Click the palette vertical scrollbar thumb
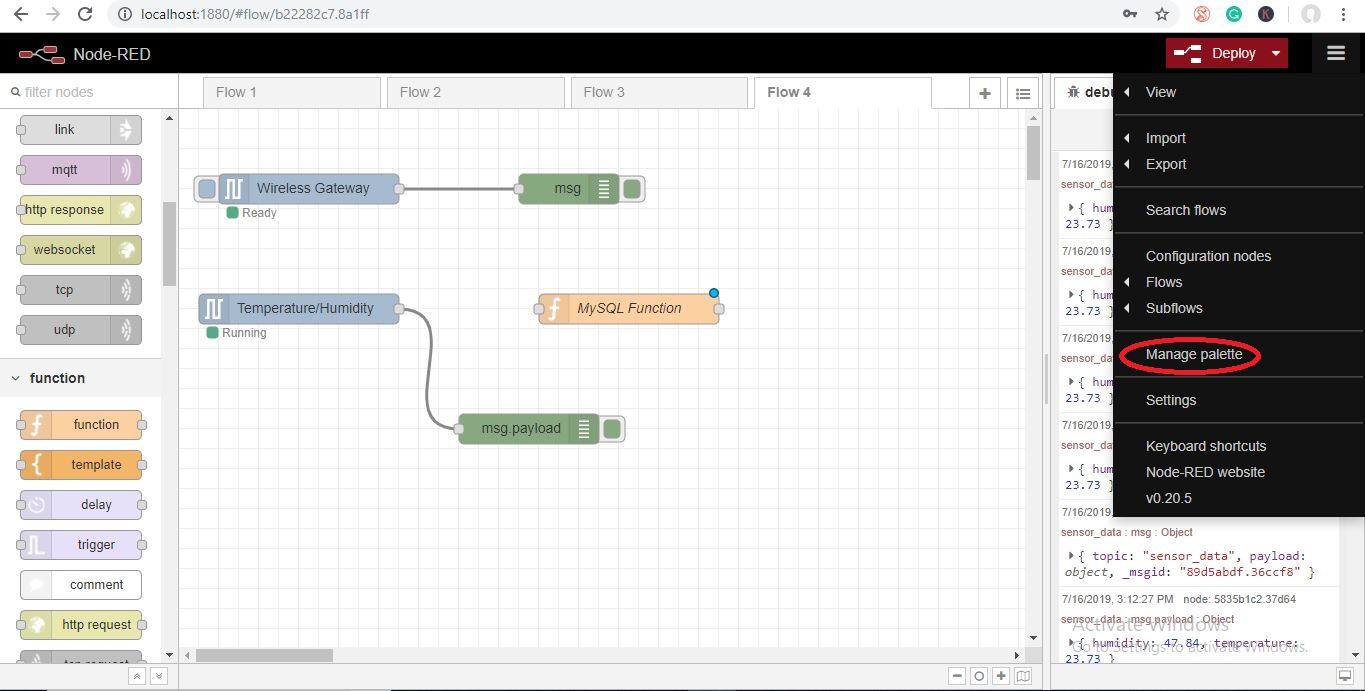Viewport: 1365px width, 691px height. (169, 244)
